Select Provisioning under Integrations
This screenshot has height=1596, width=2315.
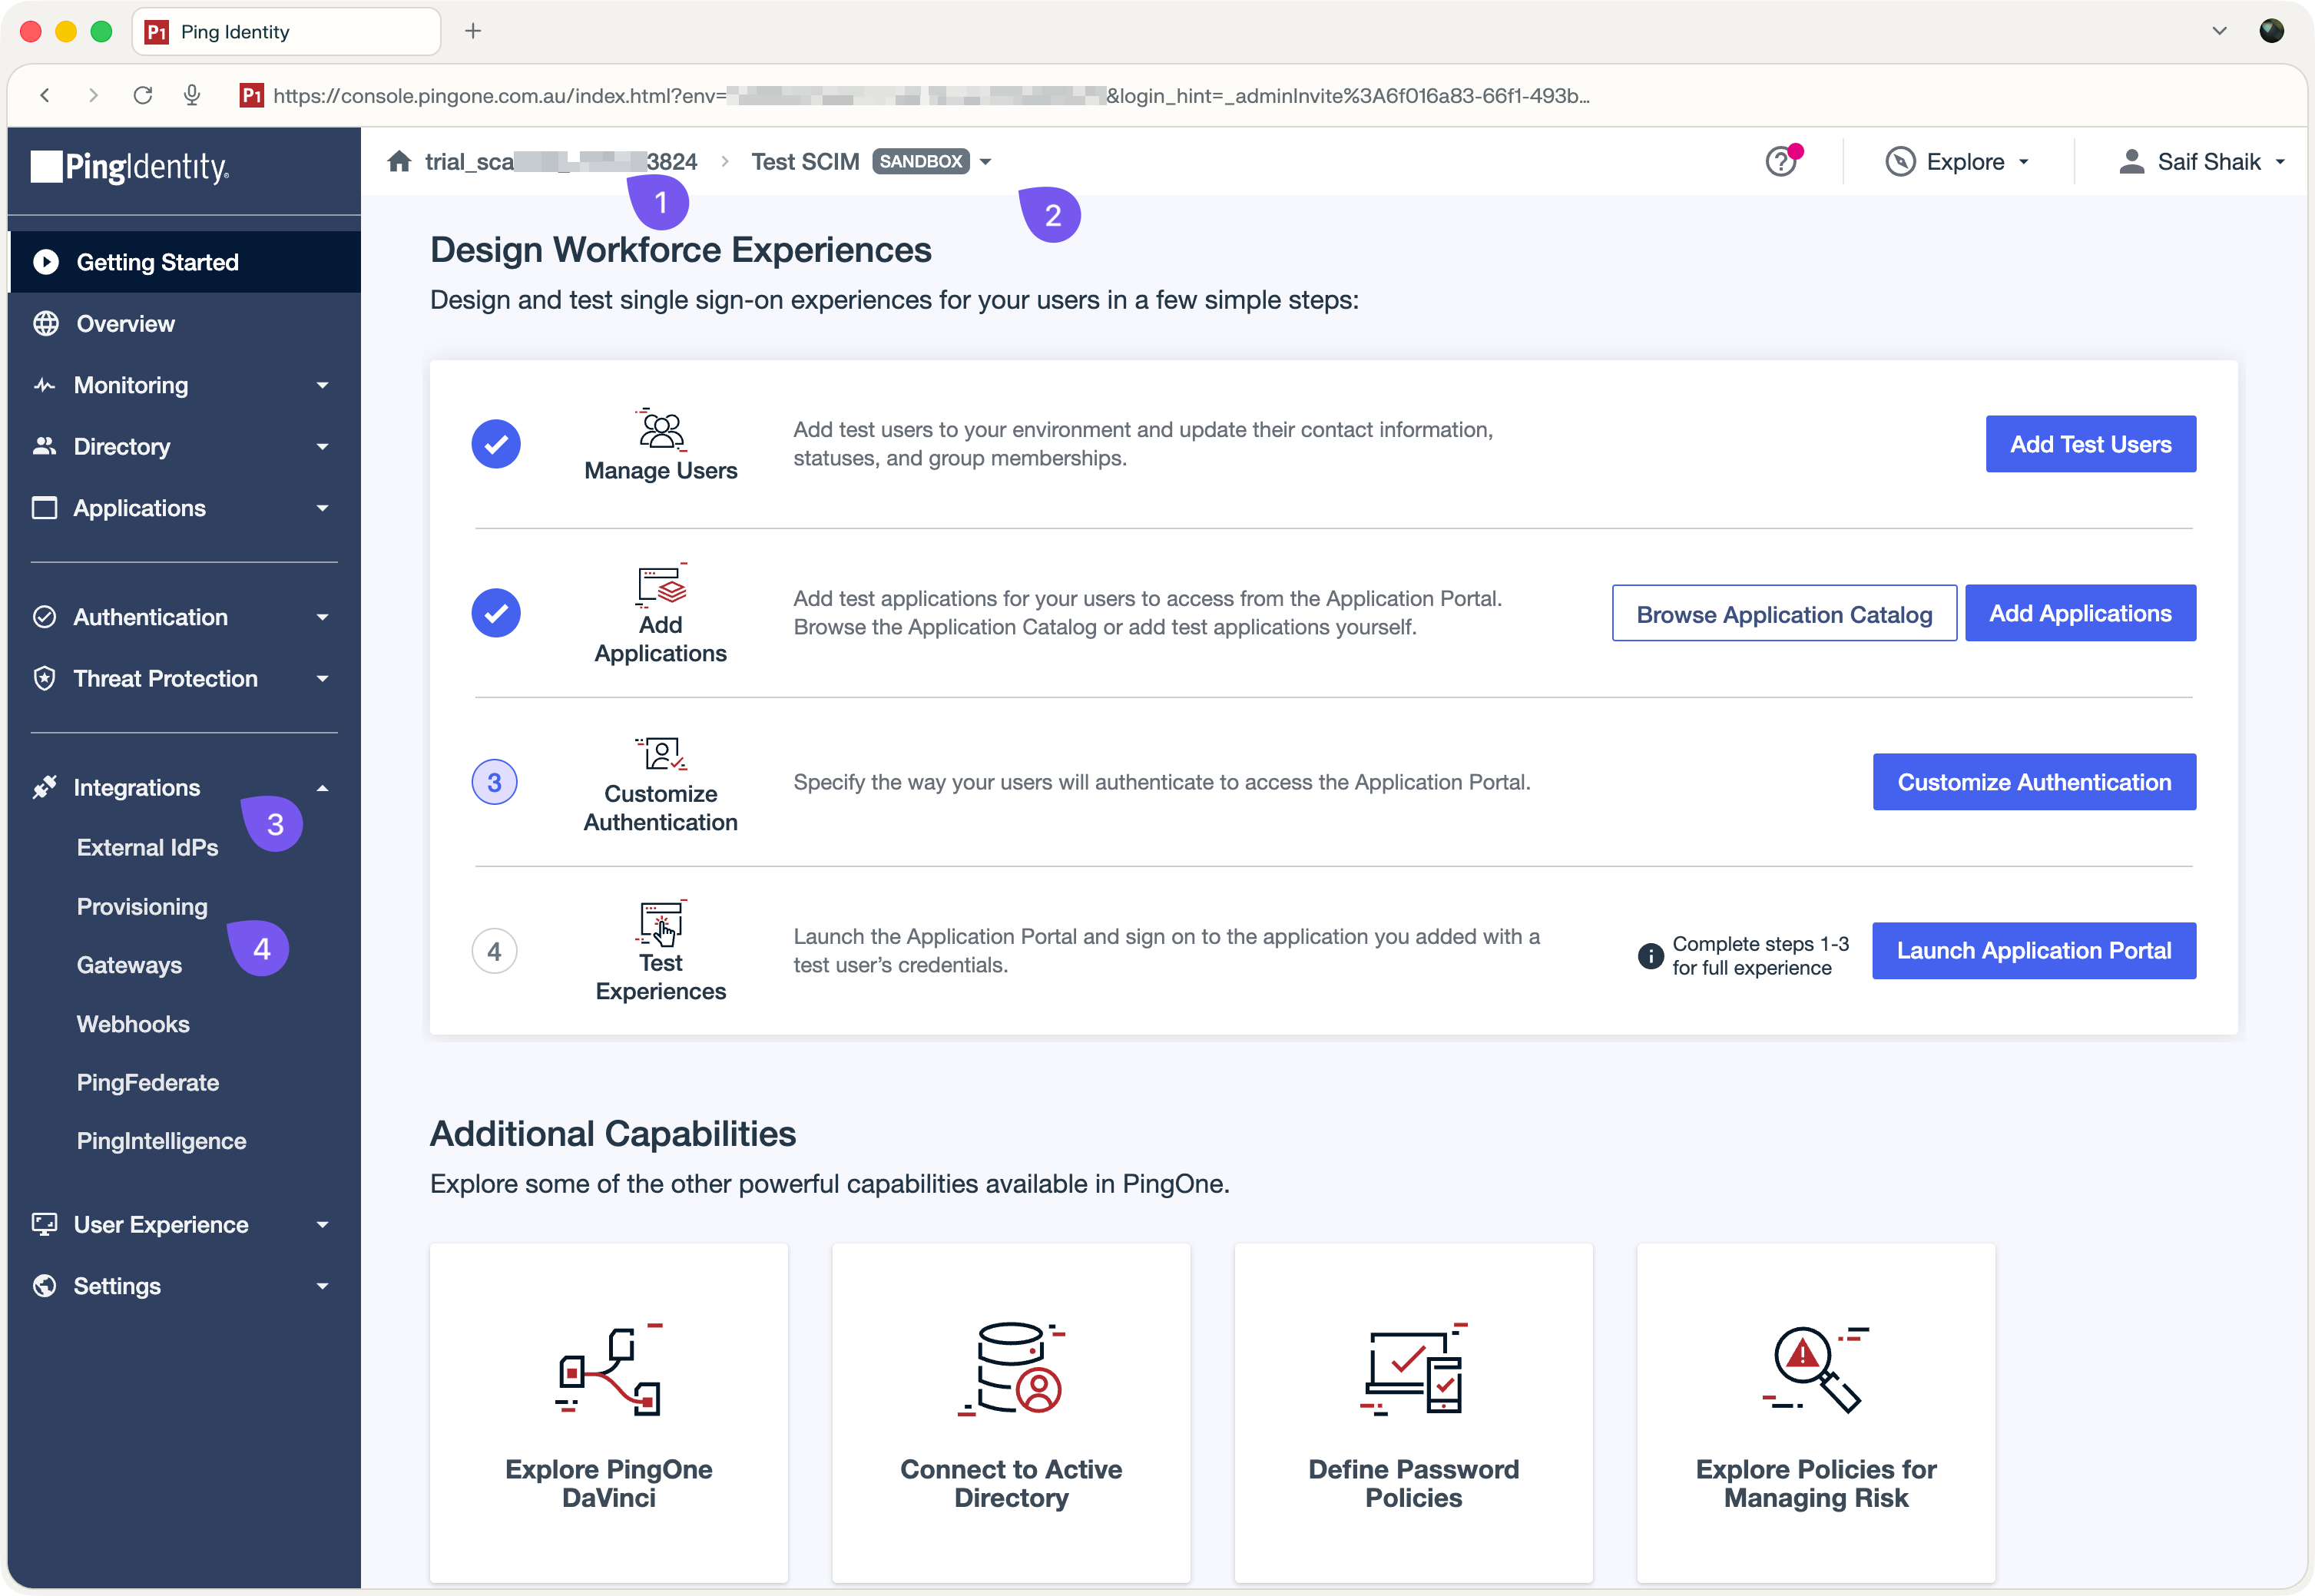pyautogui.click(x=142, y=906)
